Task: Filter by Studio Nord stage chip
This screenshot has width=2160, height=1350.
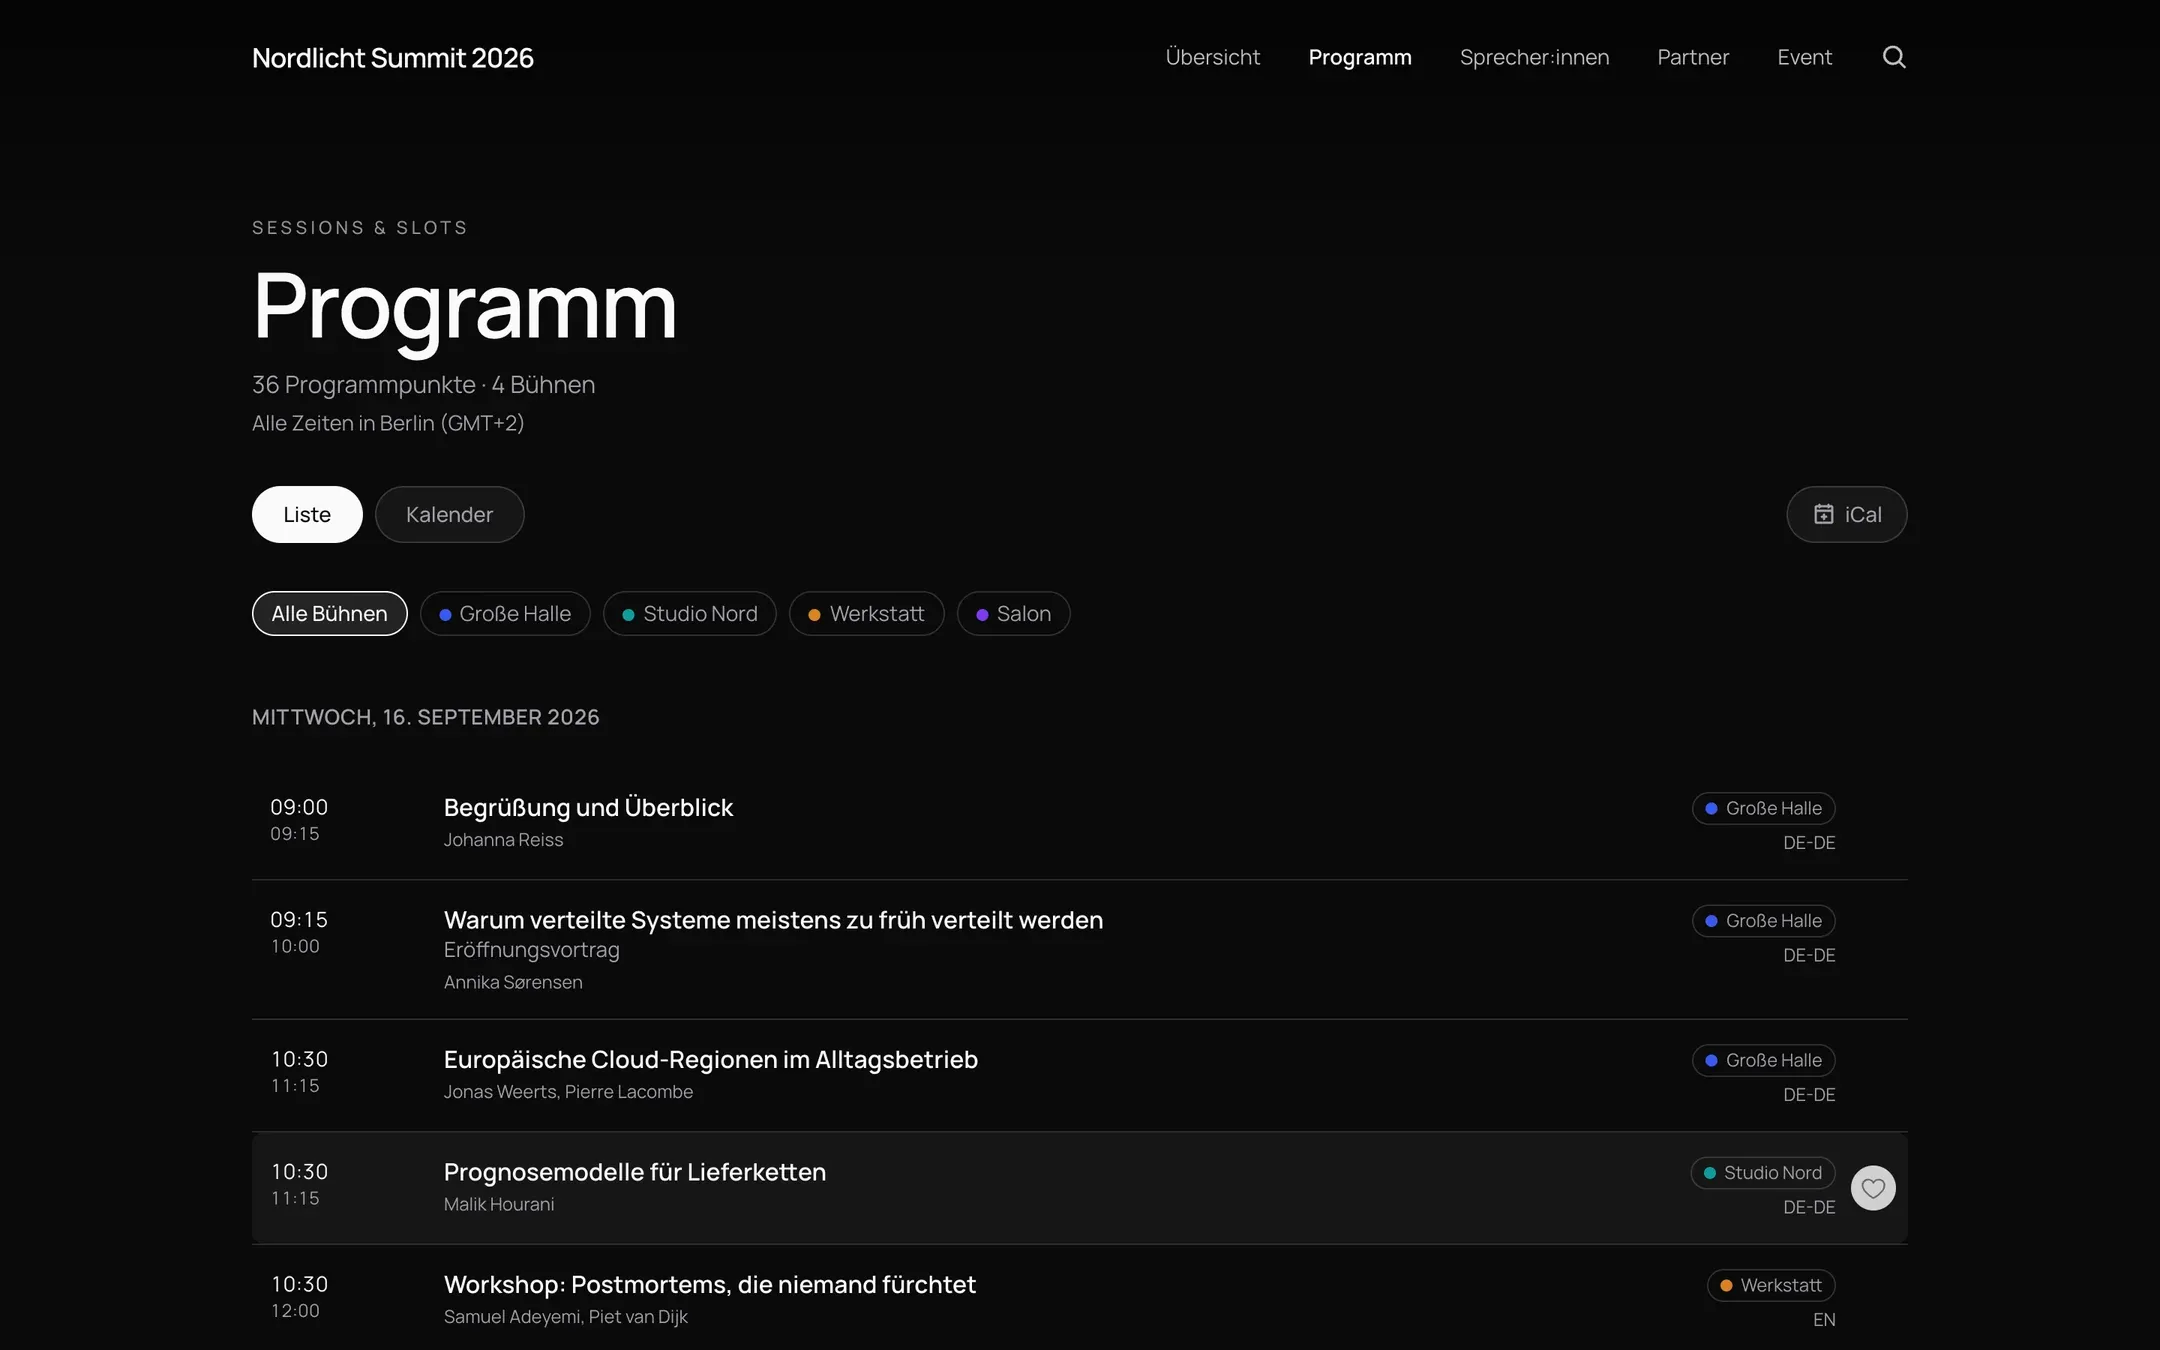Action: click(x=690, y=613)
